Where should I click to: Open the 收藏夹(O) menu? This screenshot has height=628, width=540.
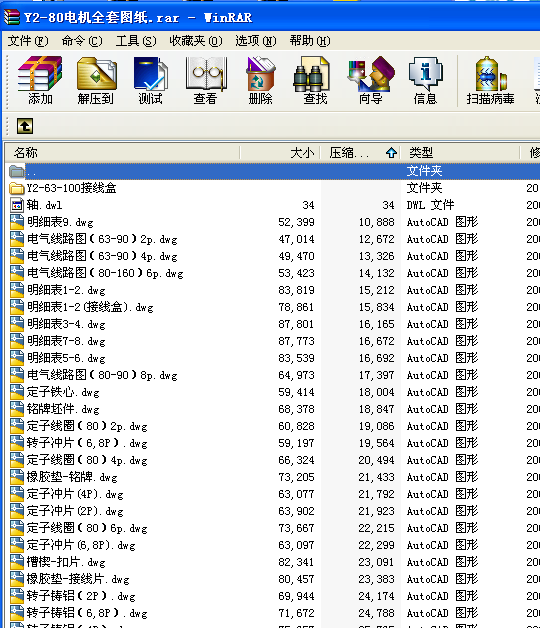pos(196,41)
